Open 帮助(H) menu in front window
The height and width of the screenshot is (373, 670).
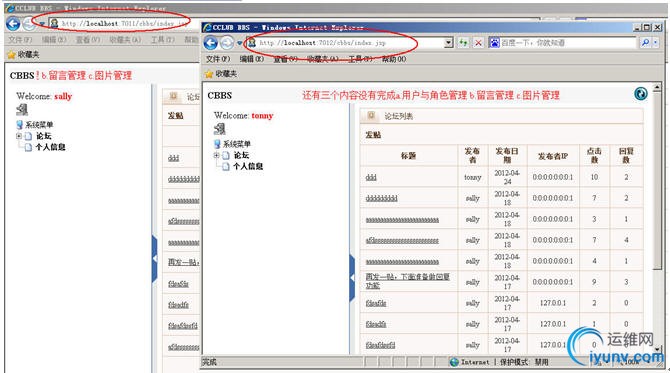(x=394, y=59)
